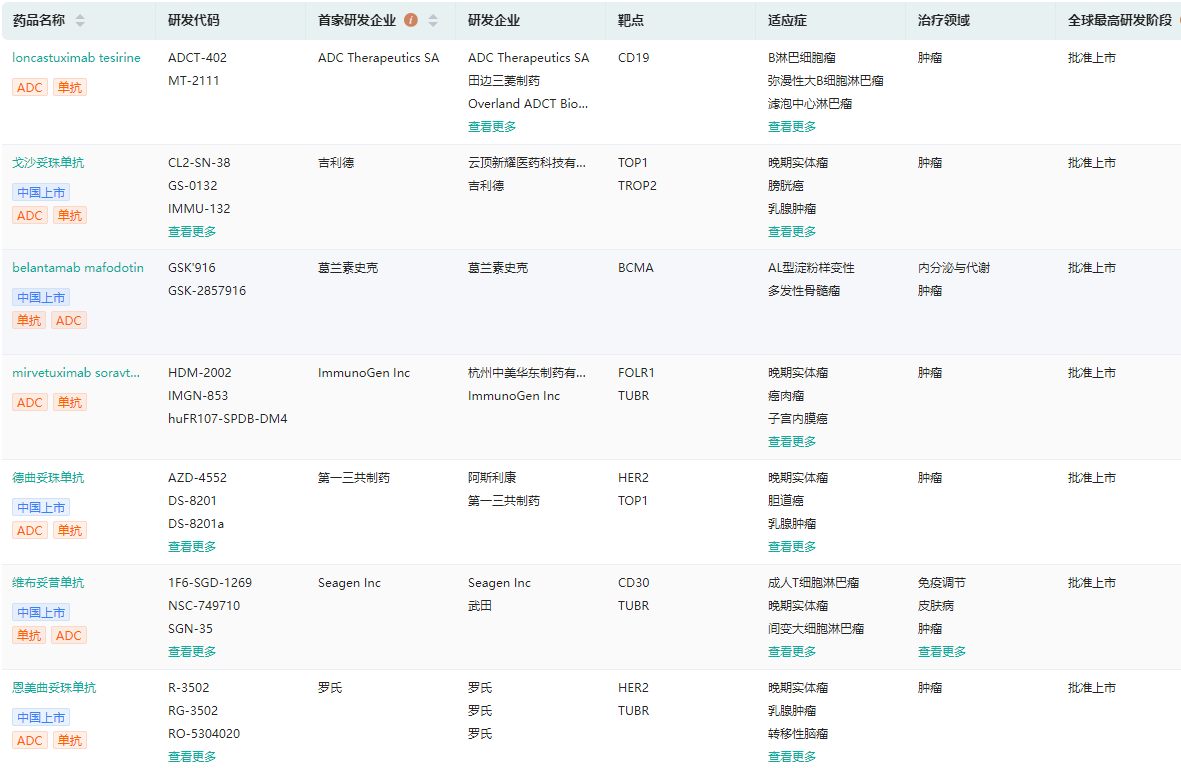Expand 查看更多 under 转移性脑瘤 indications

(792, 756)
